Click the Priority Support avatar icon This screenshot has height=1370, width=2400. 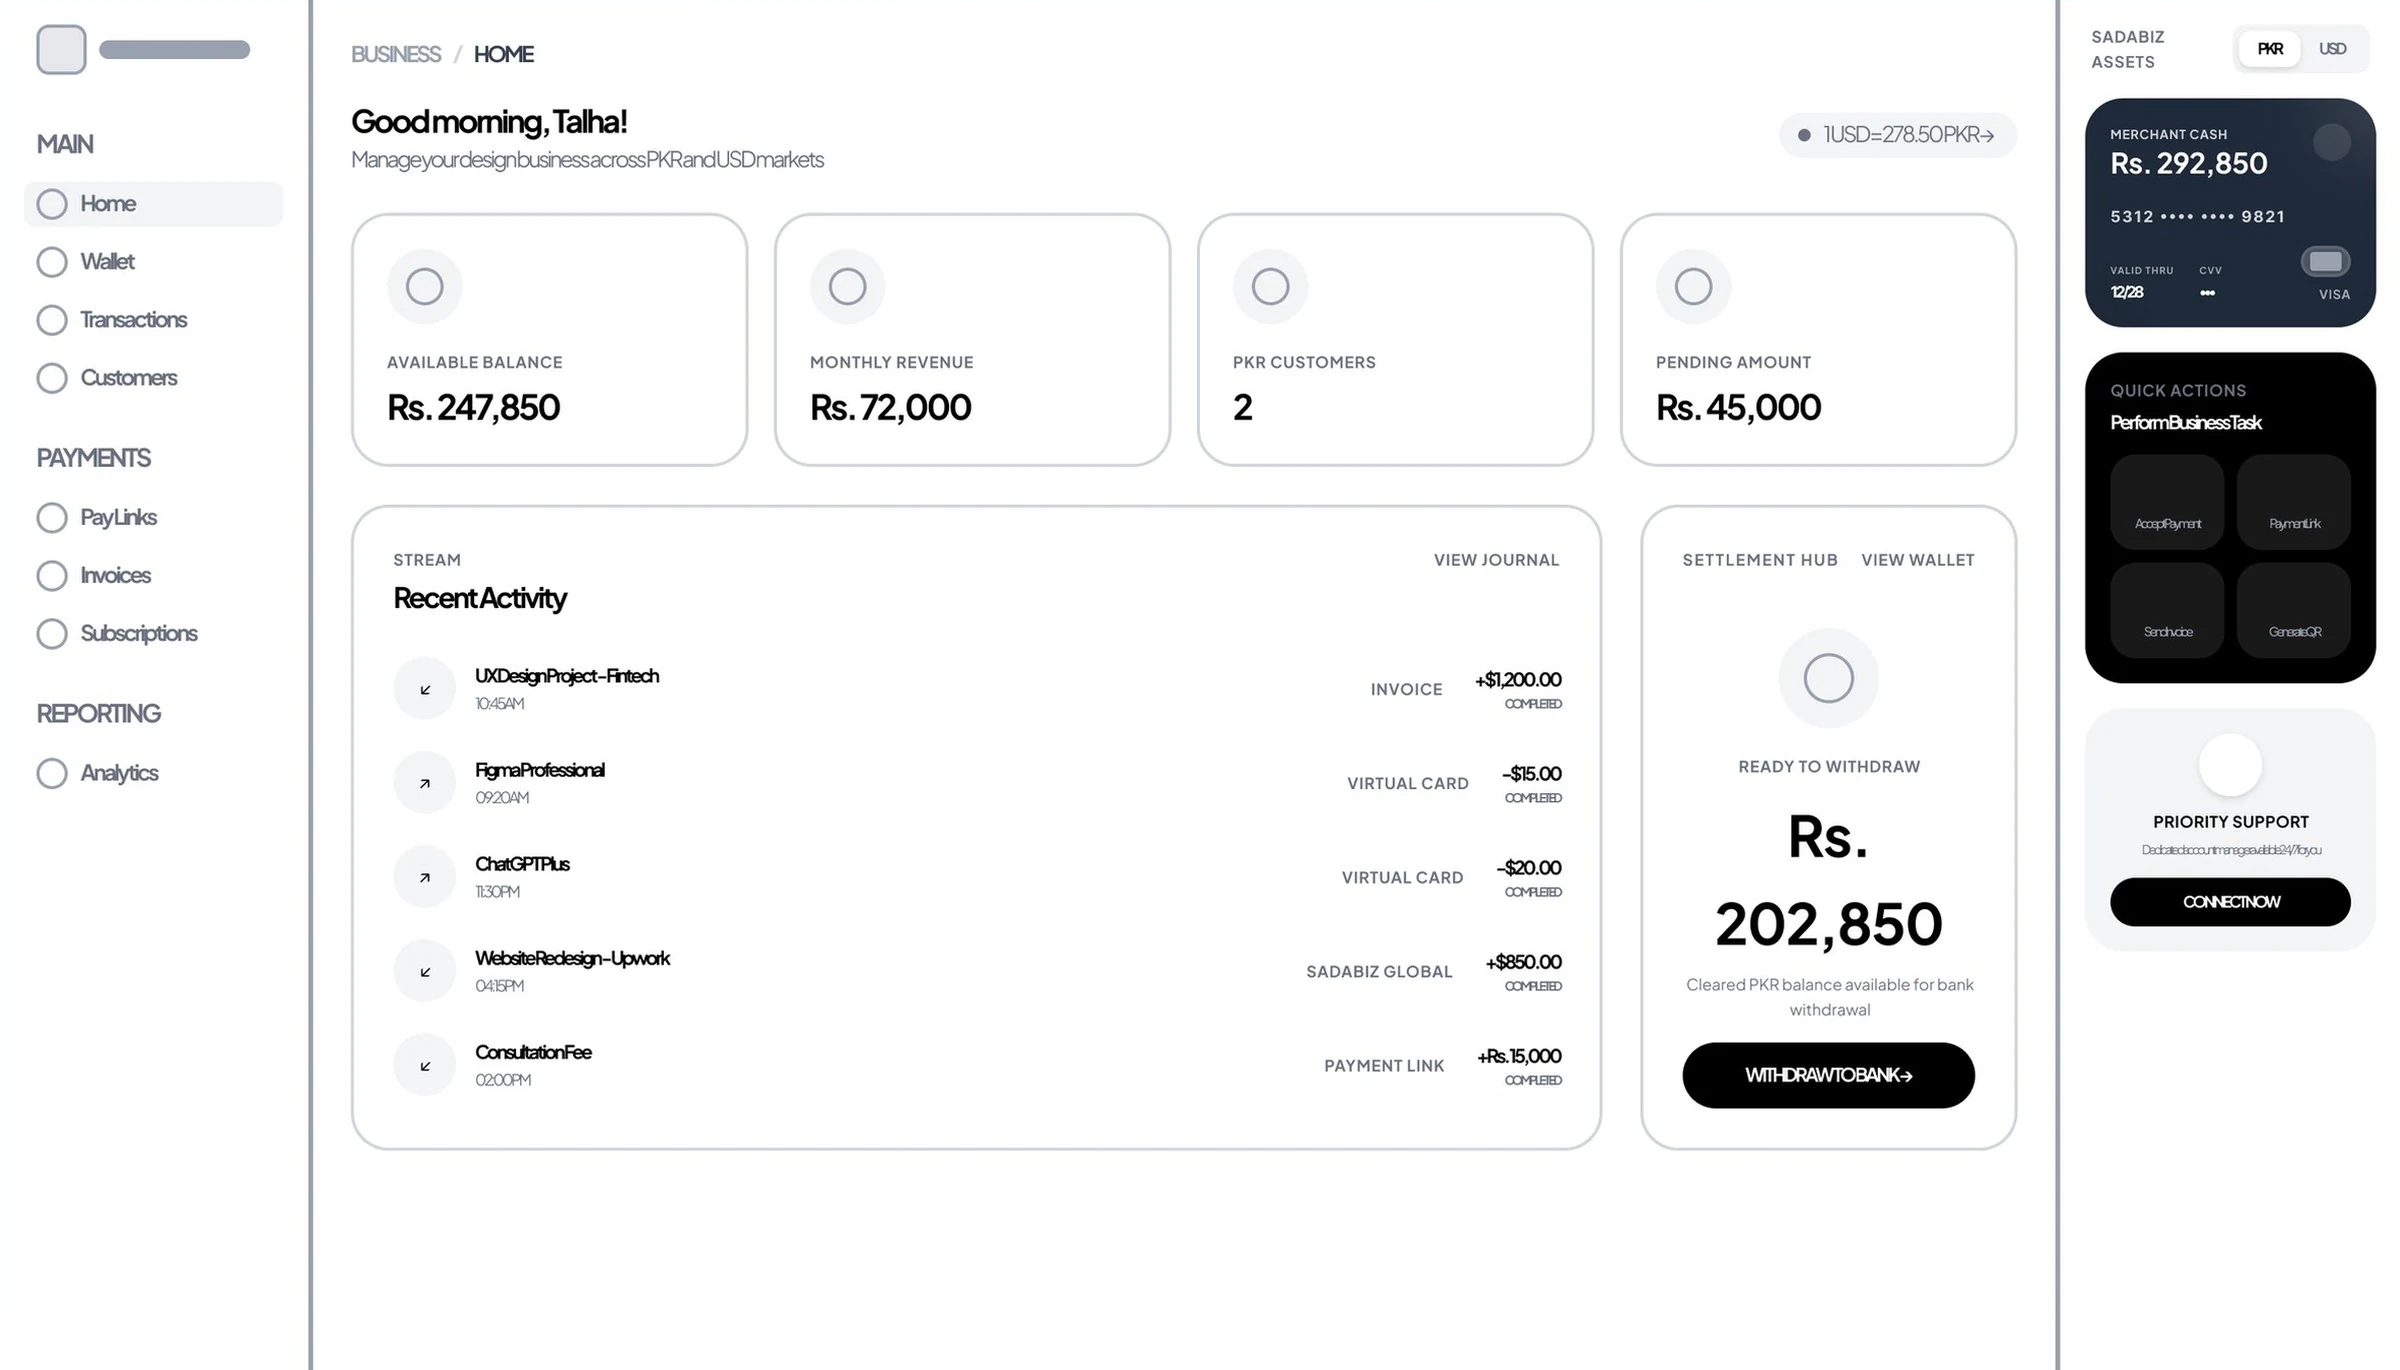click(2230, 766)
